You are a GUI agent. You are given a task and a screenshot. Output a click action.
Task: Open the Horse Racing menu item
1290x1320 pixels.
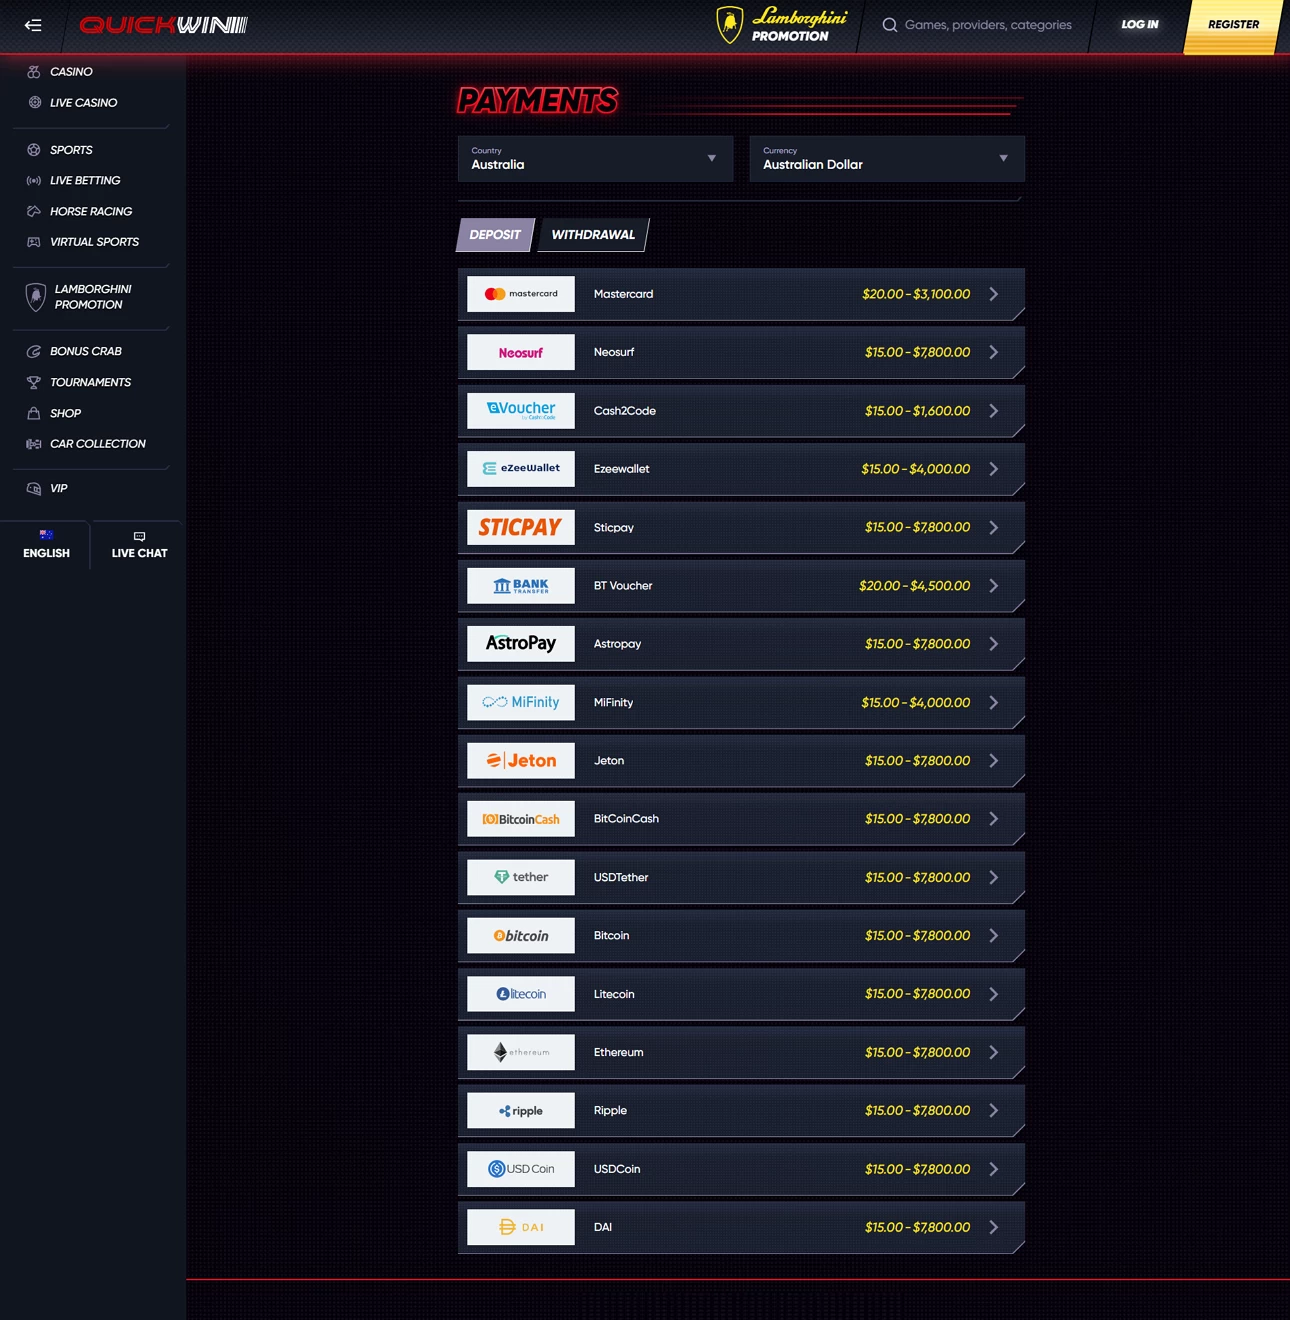click(91, 211)
